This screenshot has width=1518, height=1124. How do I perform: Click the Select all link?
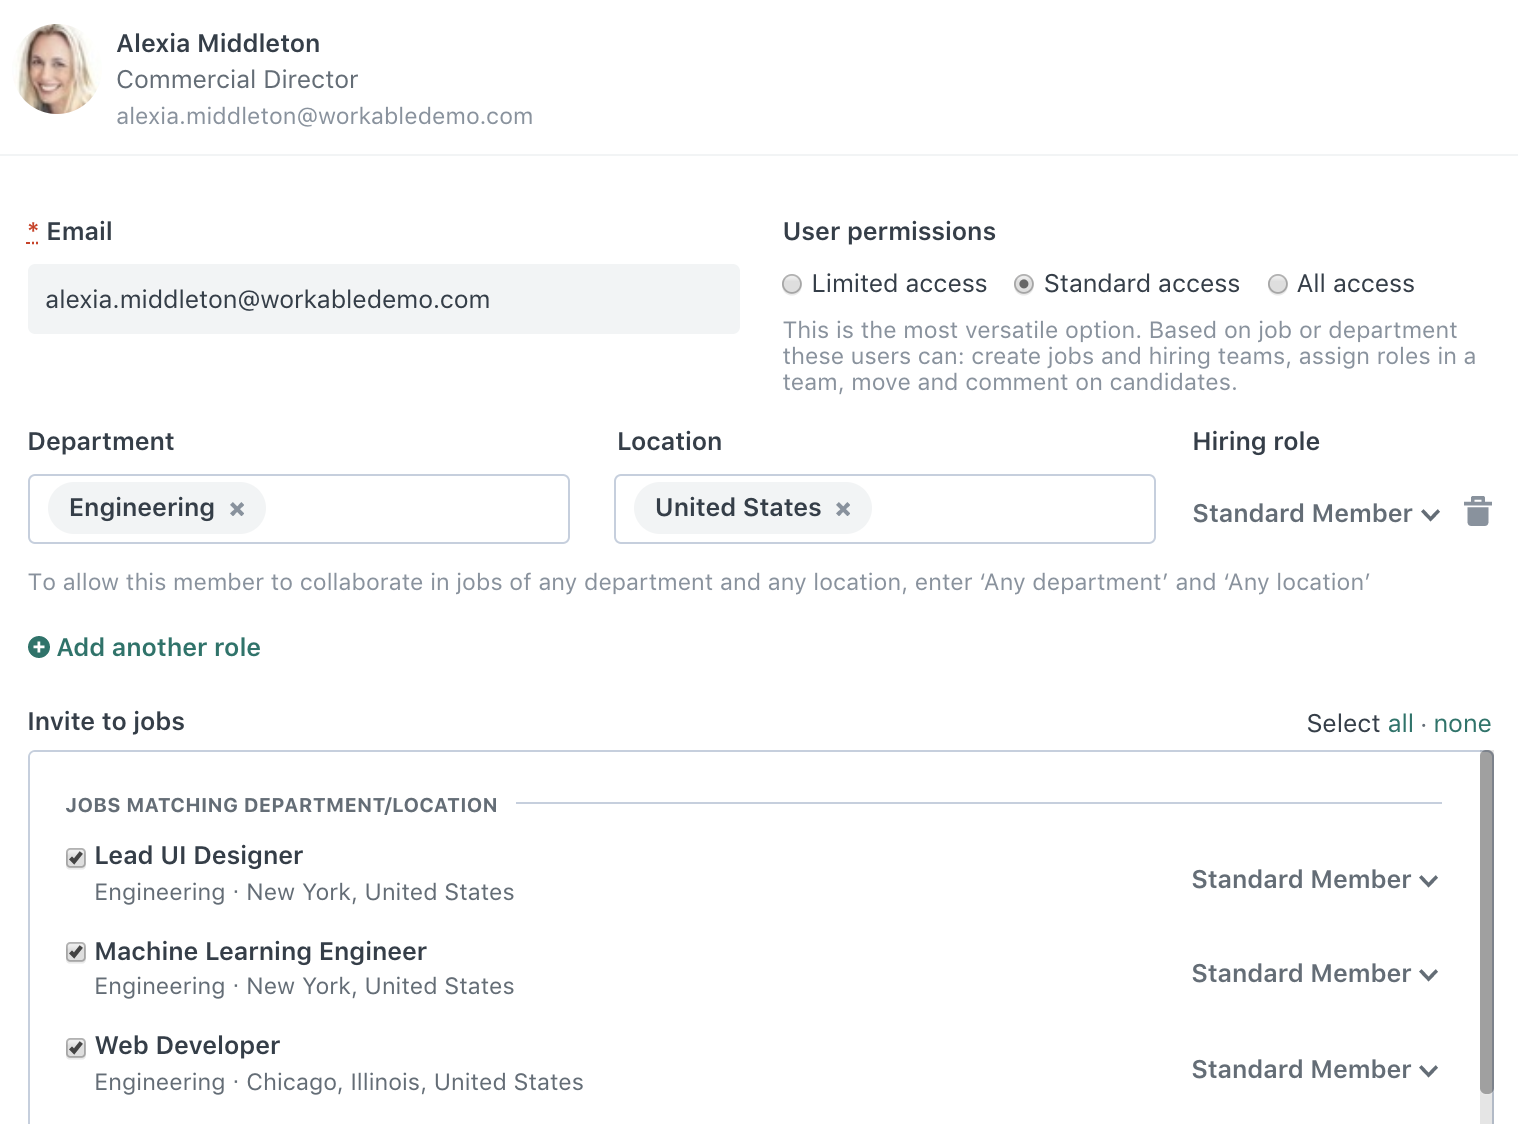pyautogui.click(x=1400, y=723)
